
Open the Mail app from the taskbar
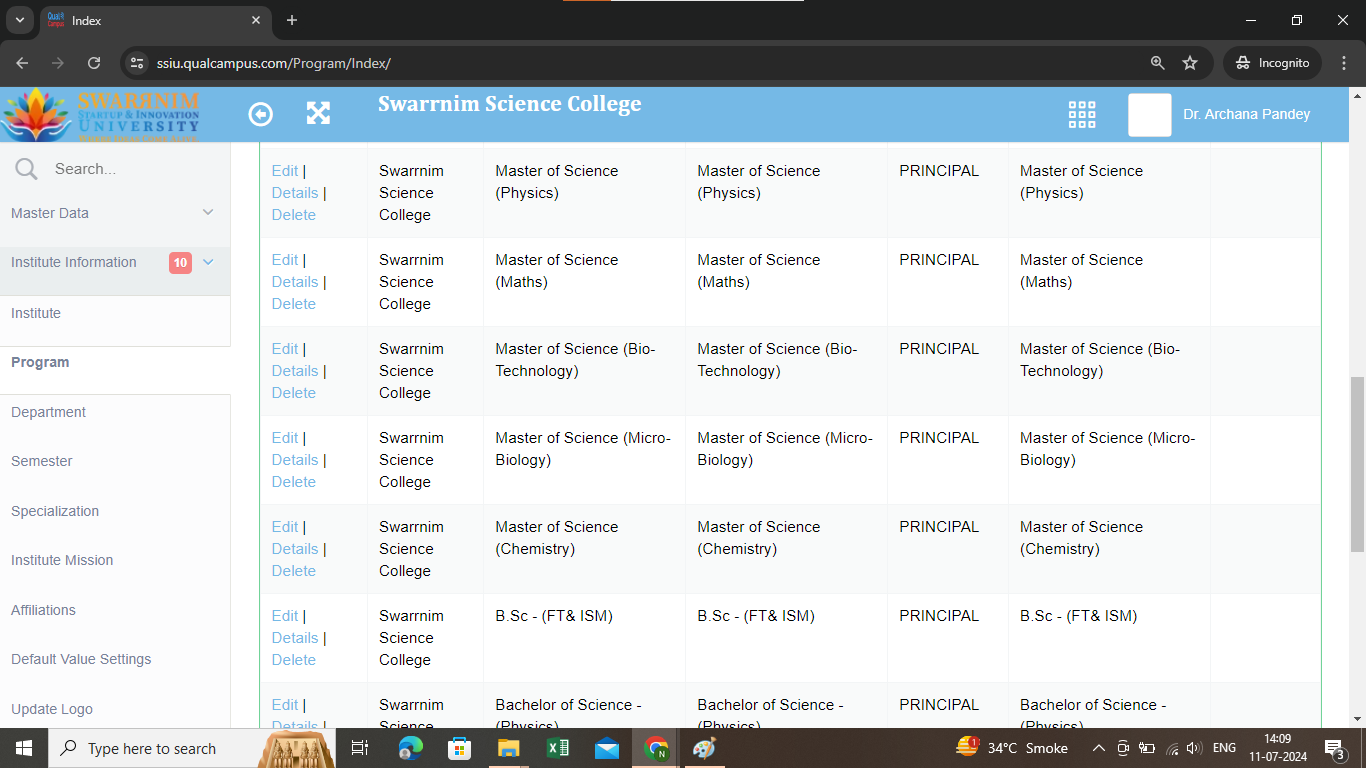(x=607, y=748)
